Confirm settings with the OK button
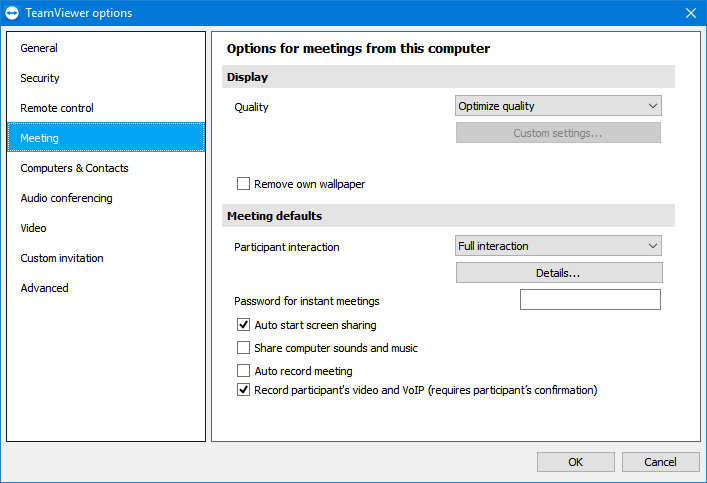Viewport: 707px width, 483px height. [575, 462]
